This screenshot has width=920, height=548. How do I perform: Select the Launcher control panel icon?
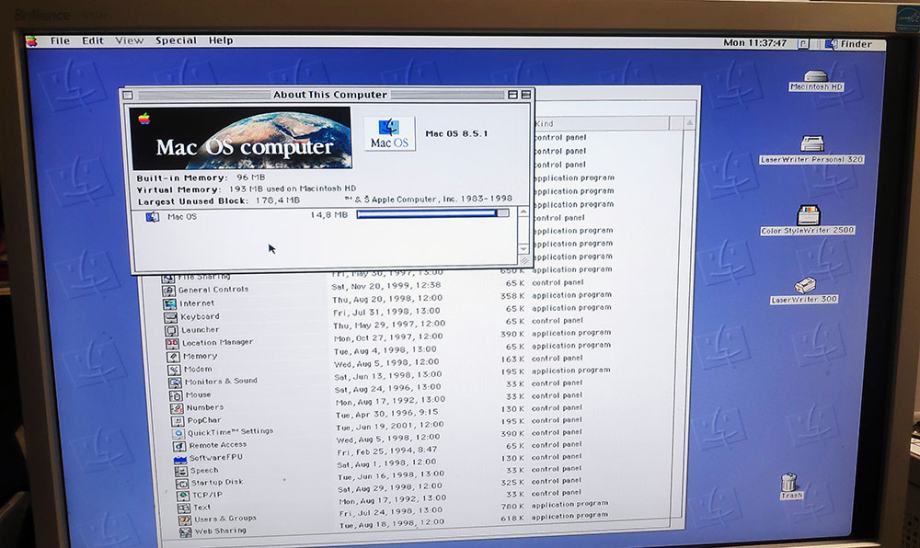click(x=171, y=330)
